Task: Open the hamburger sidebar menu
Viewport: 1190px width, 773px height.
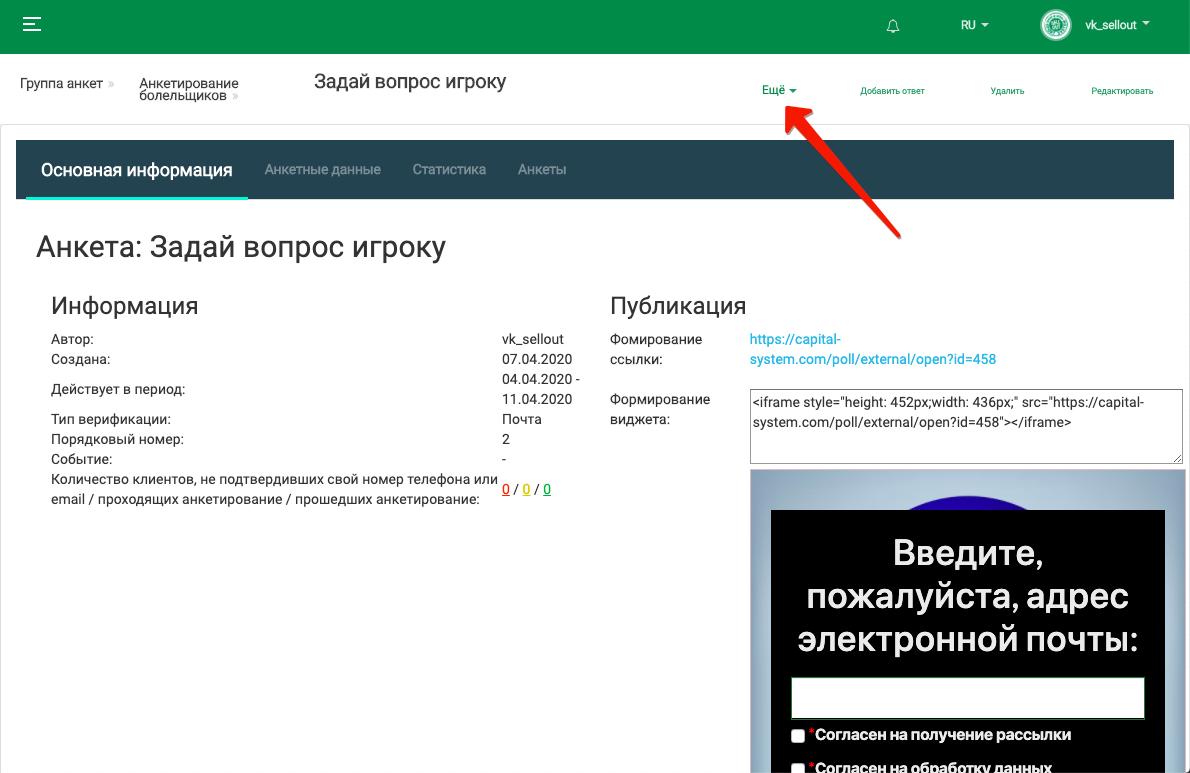Action: coord(32,25)
